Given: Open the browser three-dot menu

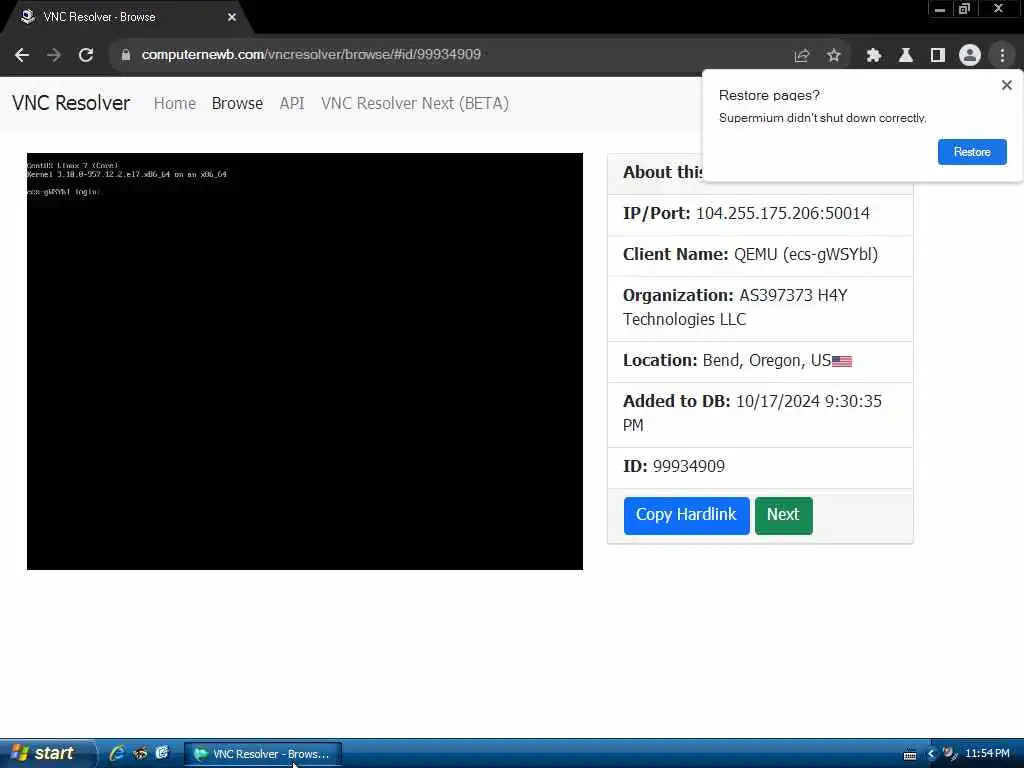Looking at the screenshot, I should click(1002, 56).
